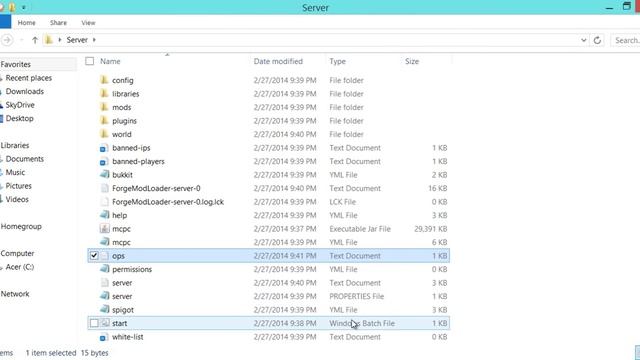640x360 pixels.
Task: Open SkyDrive in sidebar
Action: [x=20, y=104]
